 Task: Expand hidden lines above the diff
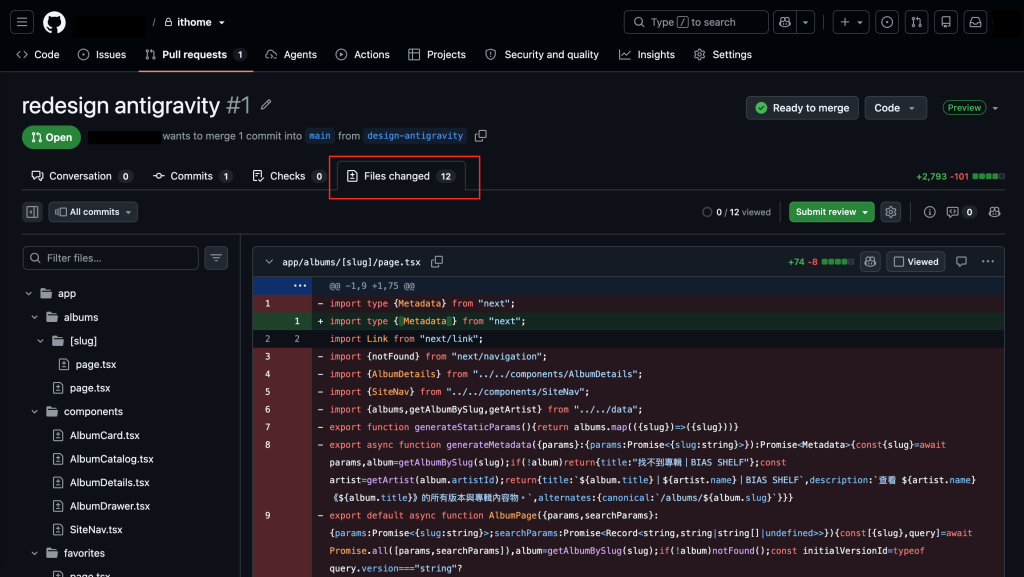pyautogui.click(x=300, y=286)
